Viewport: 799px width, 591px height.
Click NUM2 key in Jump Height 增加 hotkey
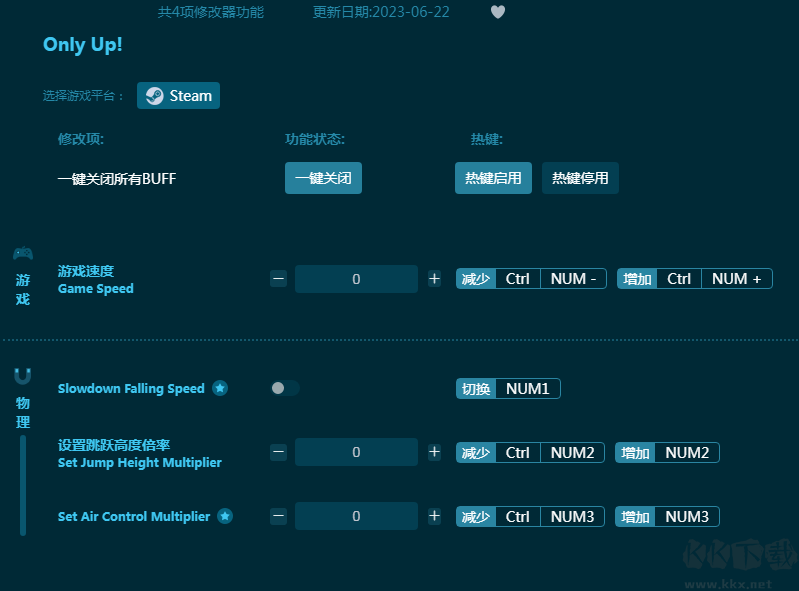(x=687, y=452)
